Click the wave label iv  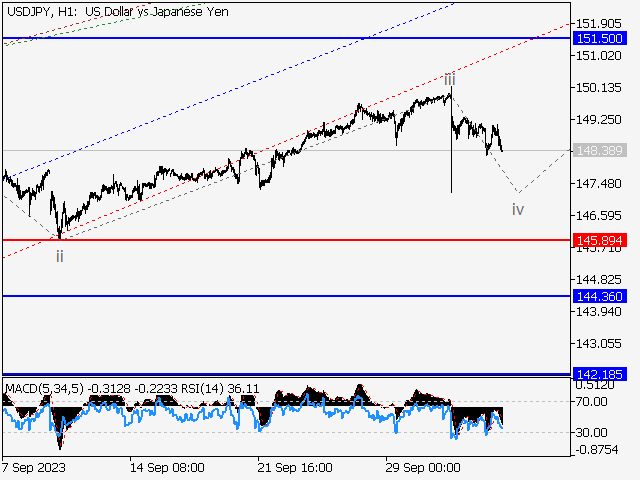pos(518,210)
